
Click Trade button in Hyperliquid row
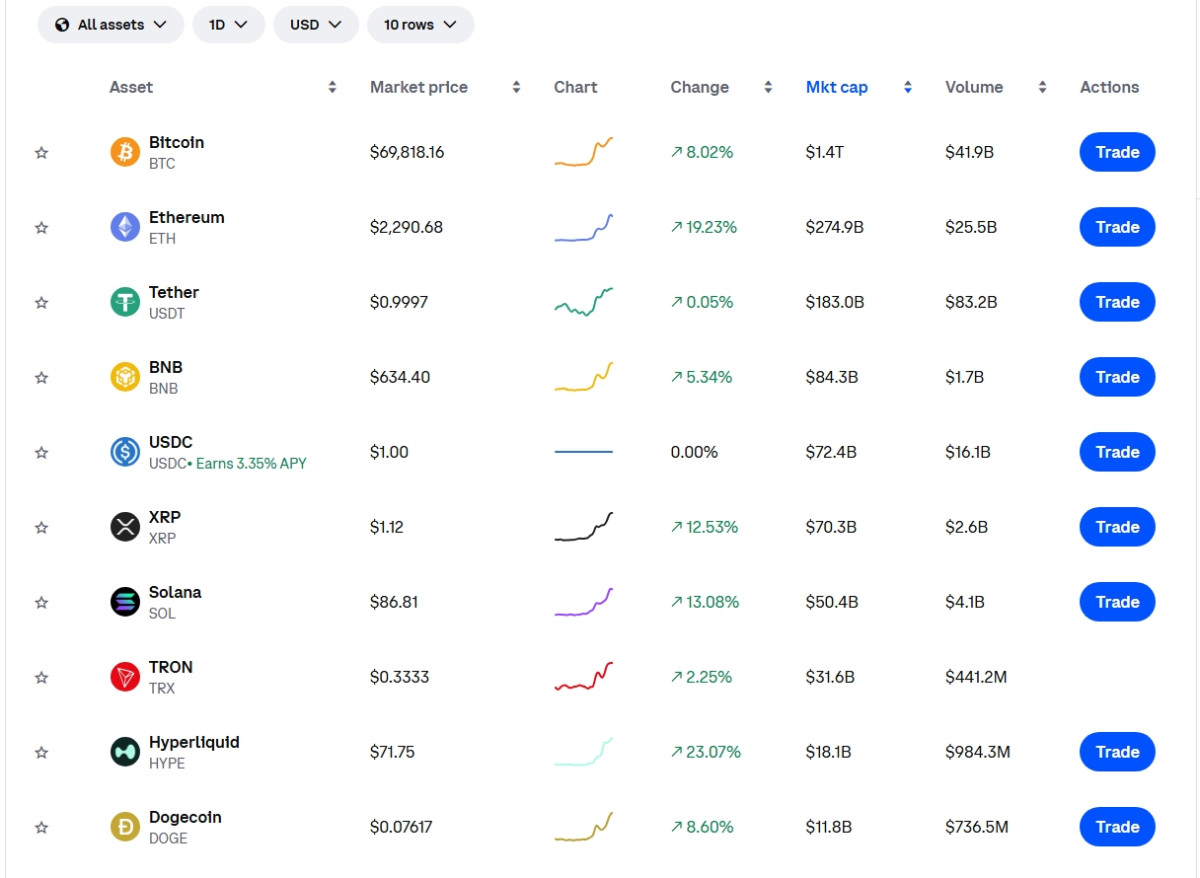[x=1117, y=752]
